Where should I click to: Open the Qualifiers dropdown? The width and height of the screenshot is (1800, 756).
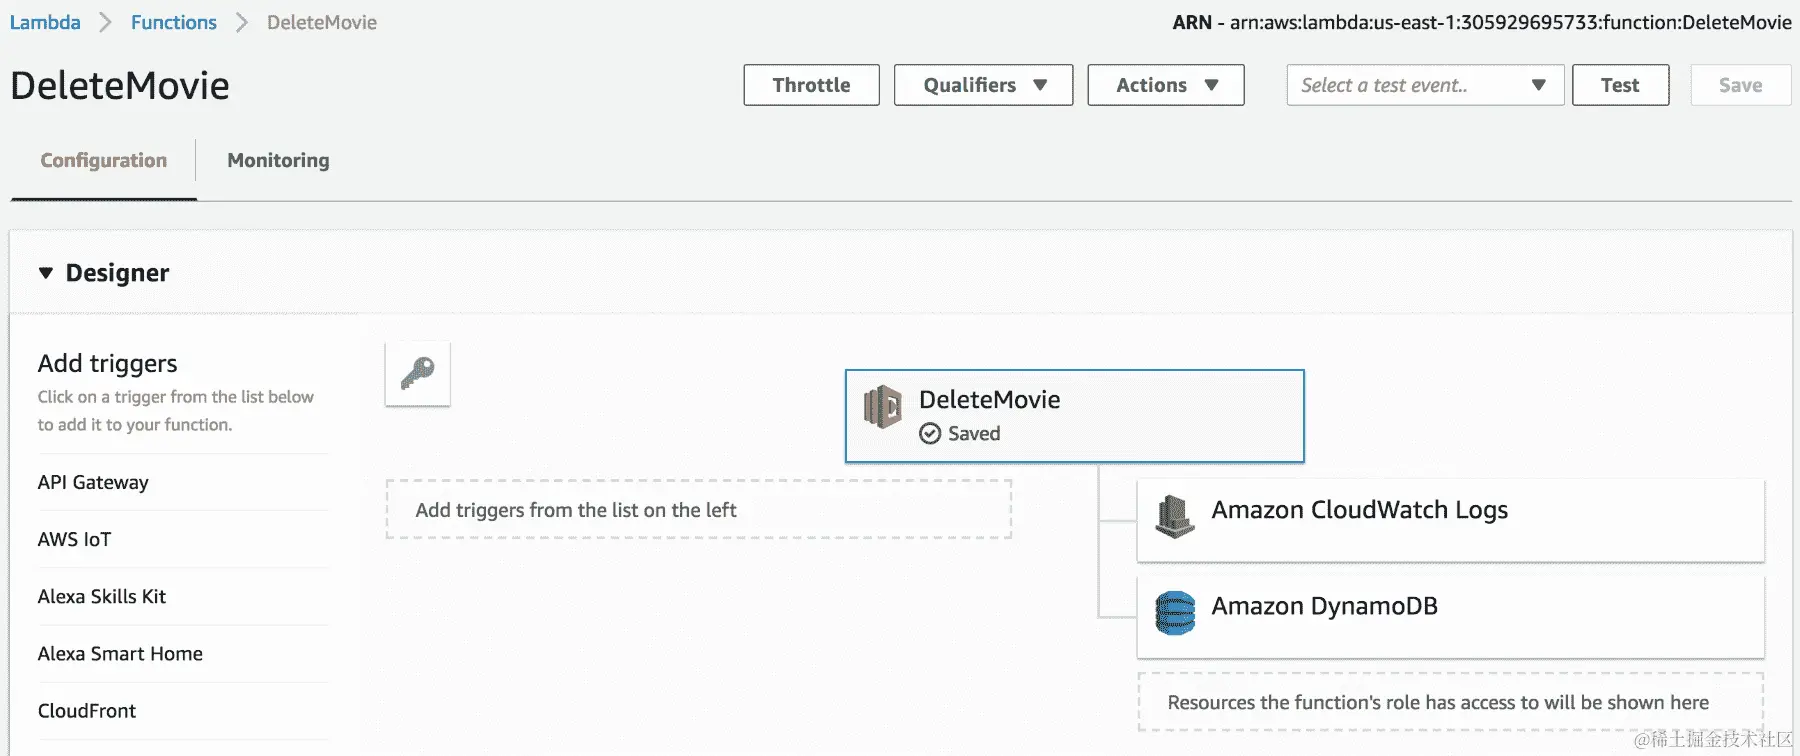click(x=983, y=85)
